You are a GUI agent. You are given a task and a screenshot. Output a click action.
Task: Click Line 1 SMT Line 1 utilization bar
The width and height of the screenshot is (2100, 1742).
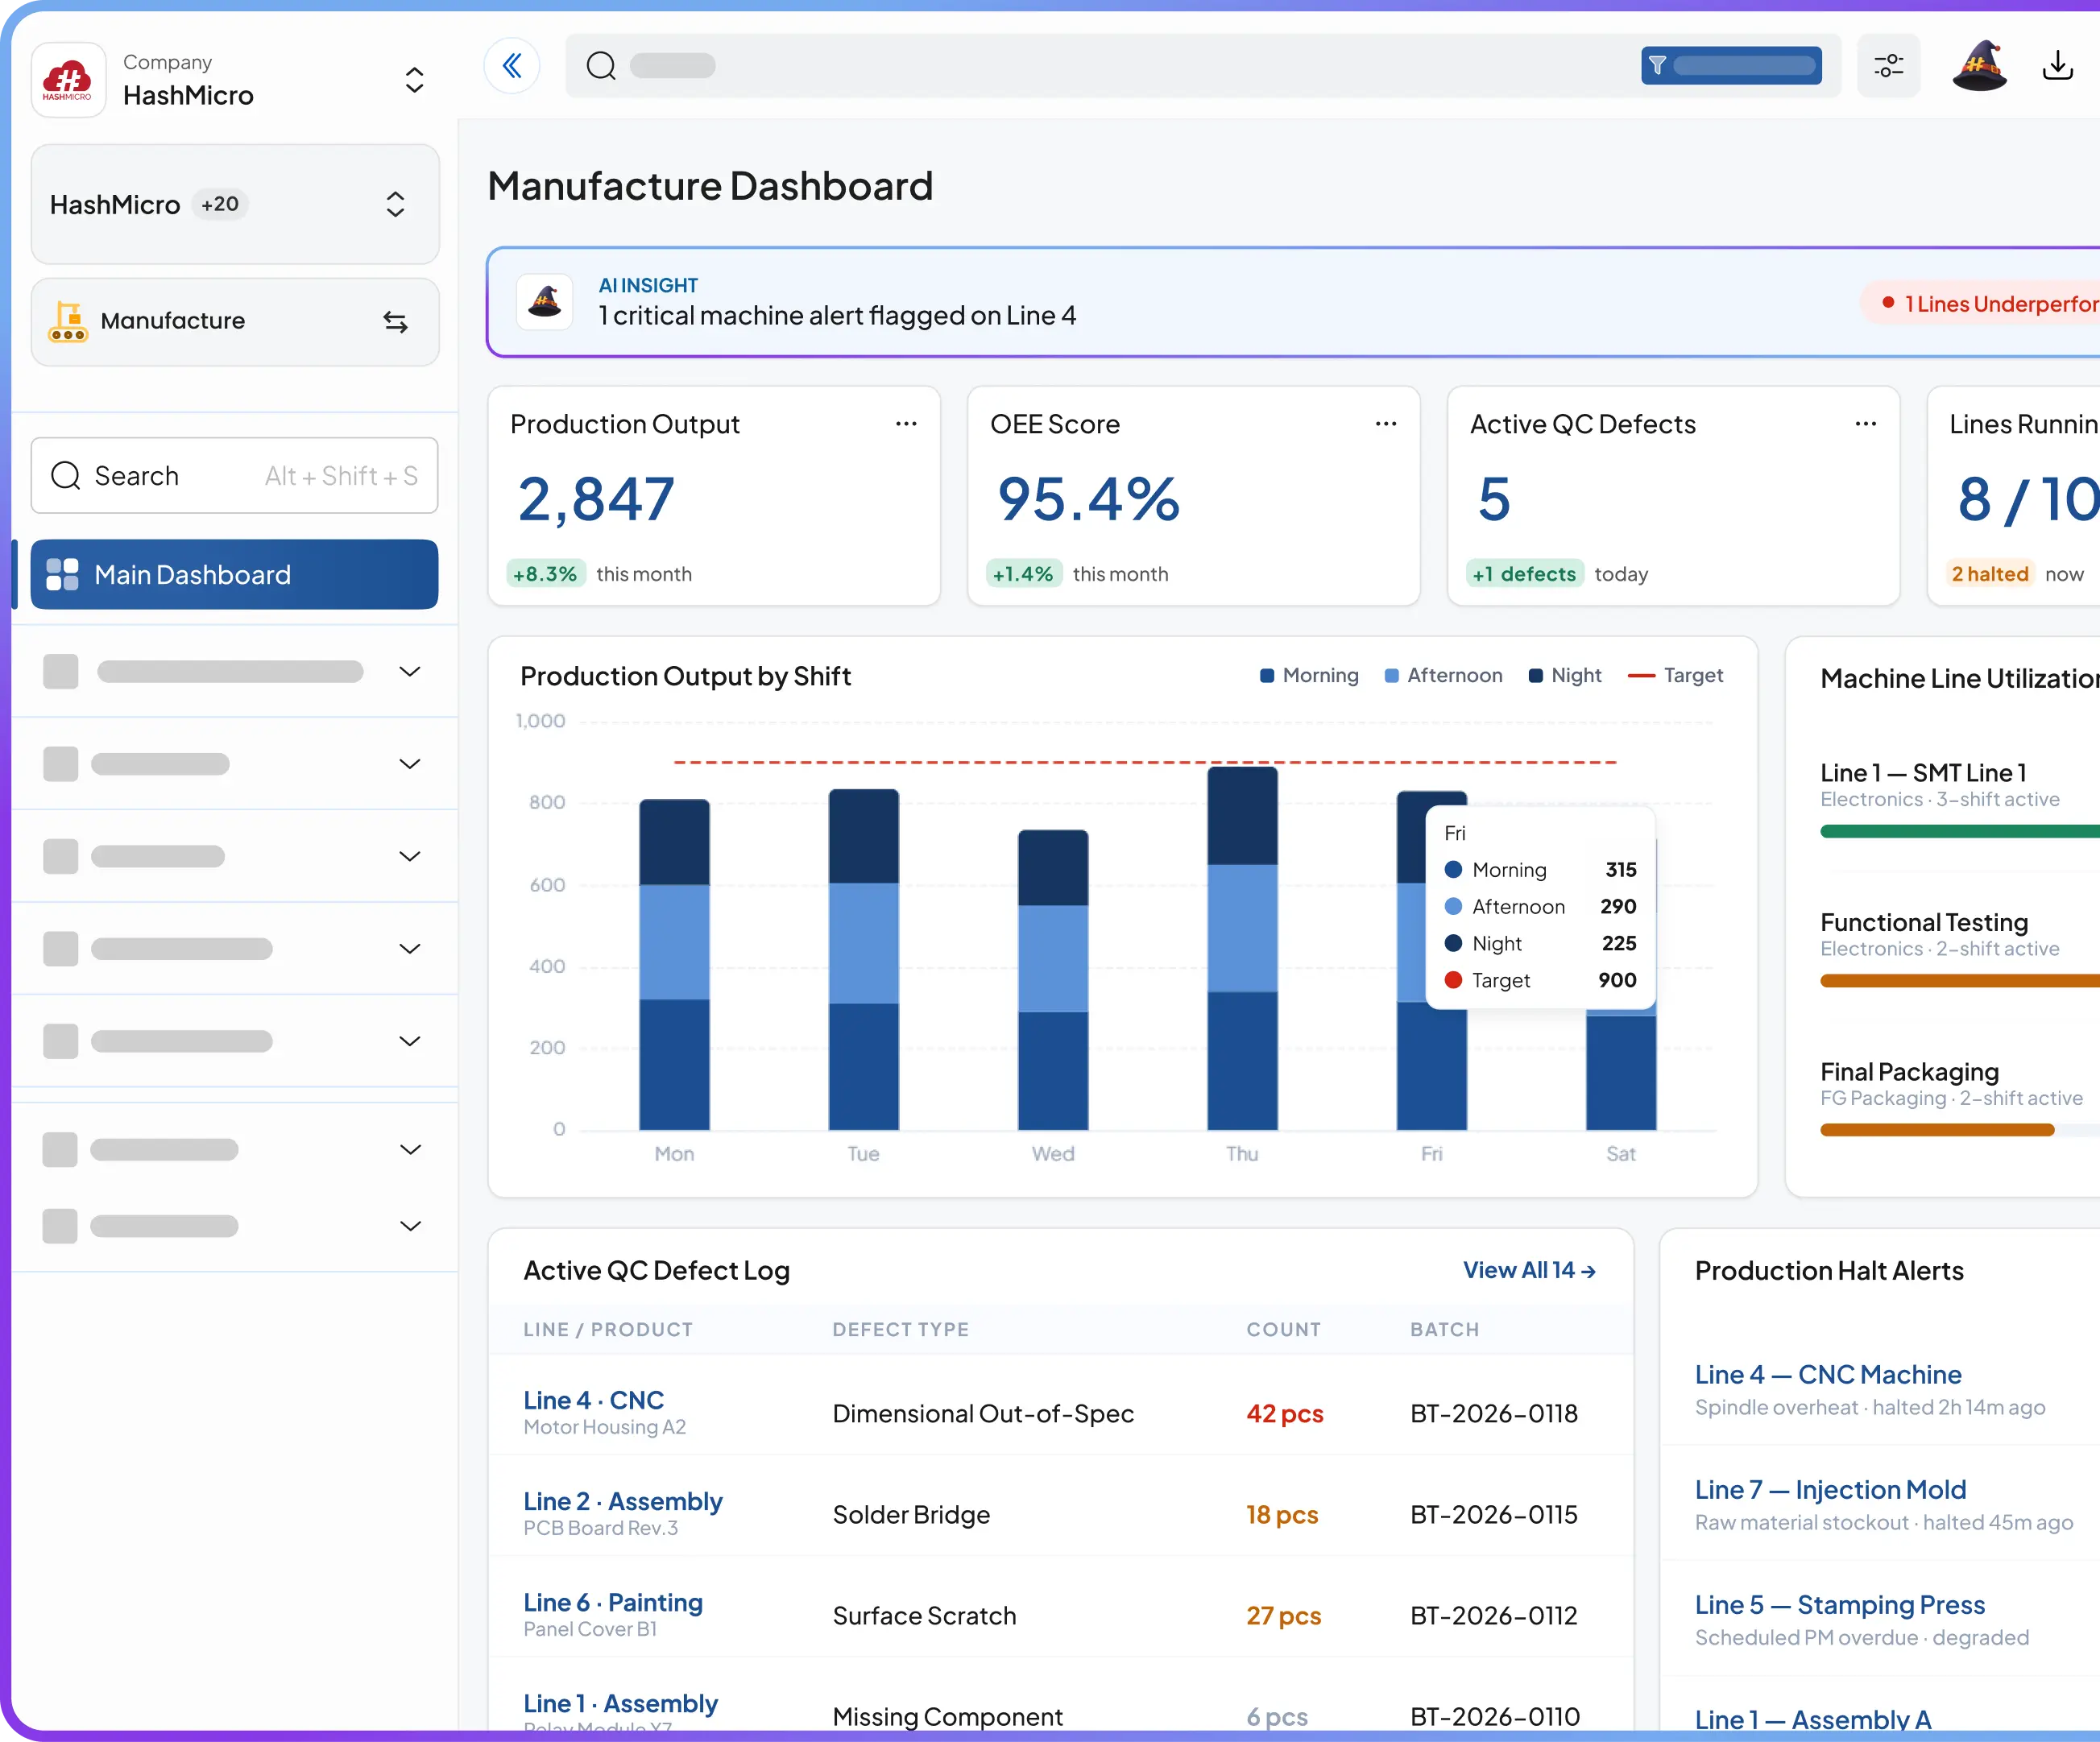pos(1960,831)
